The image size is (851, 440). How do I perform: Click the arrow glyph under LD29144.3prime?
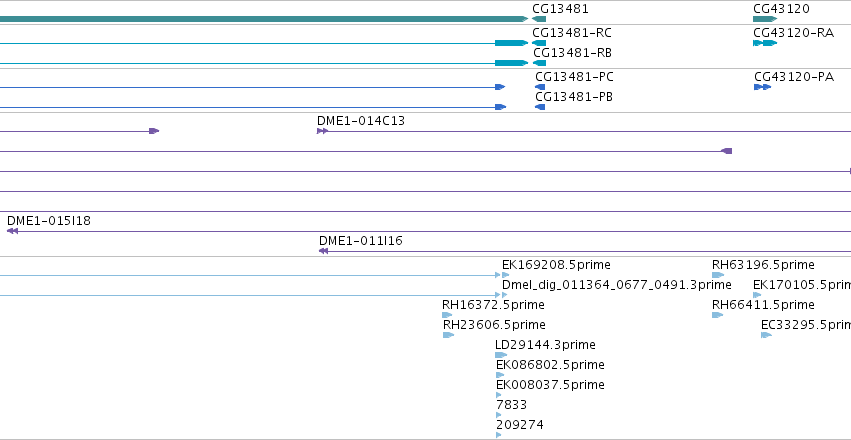[501, 355]
